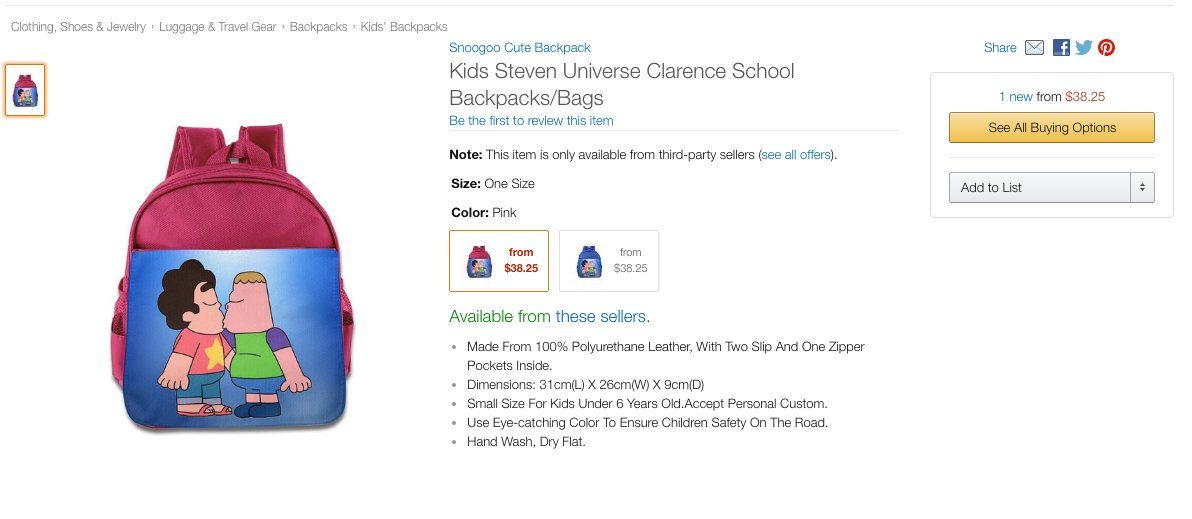The image size is (1192, 519).
Task: Select the pink backpack thumbnail on the left
Action: point(25,90)
